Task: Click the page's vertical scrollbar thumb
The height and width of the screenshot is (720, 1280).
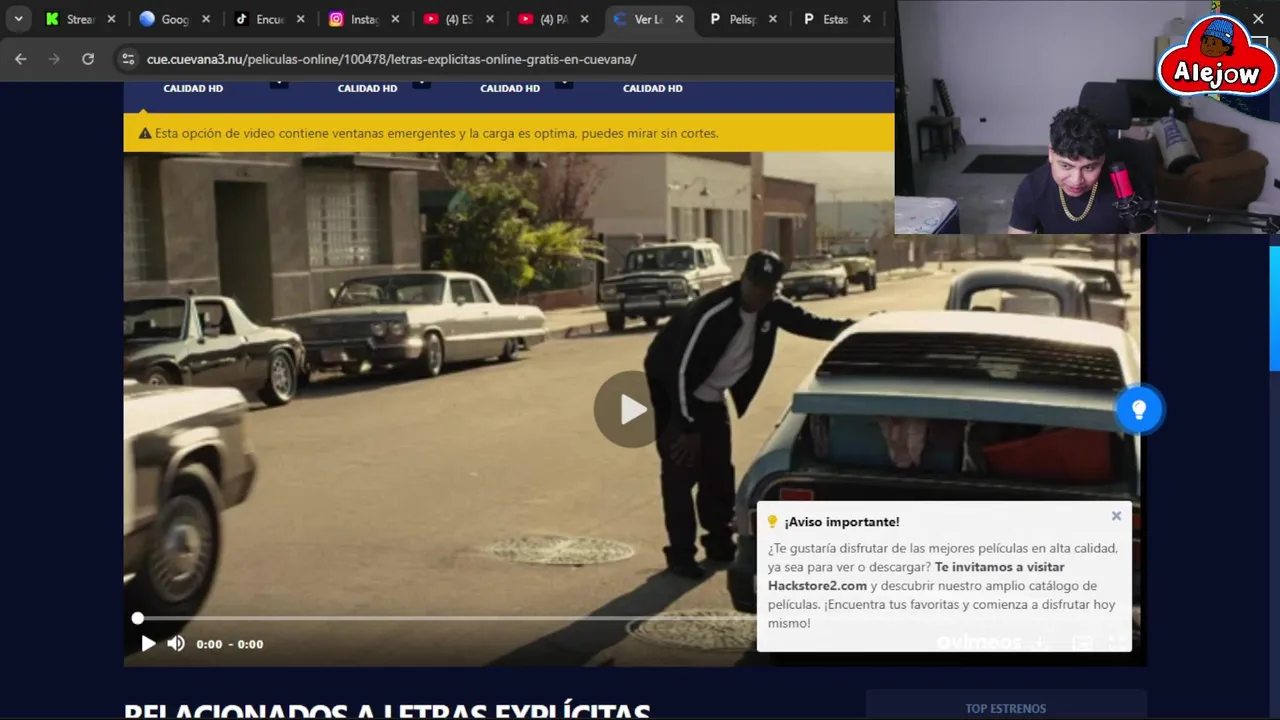Action: click(1274, 308)
